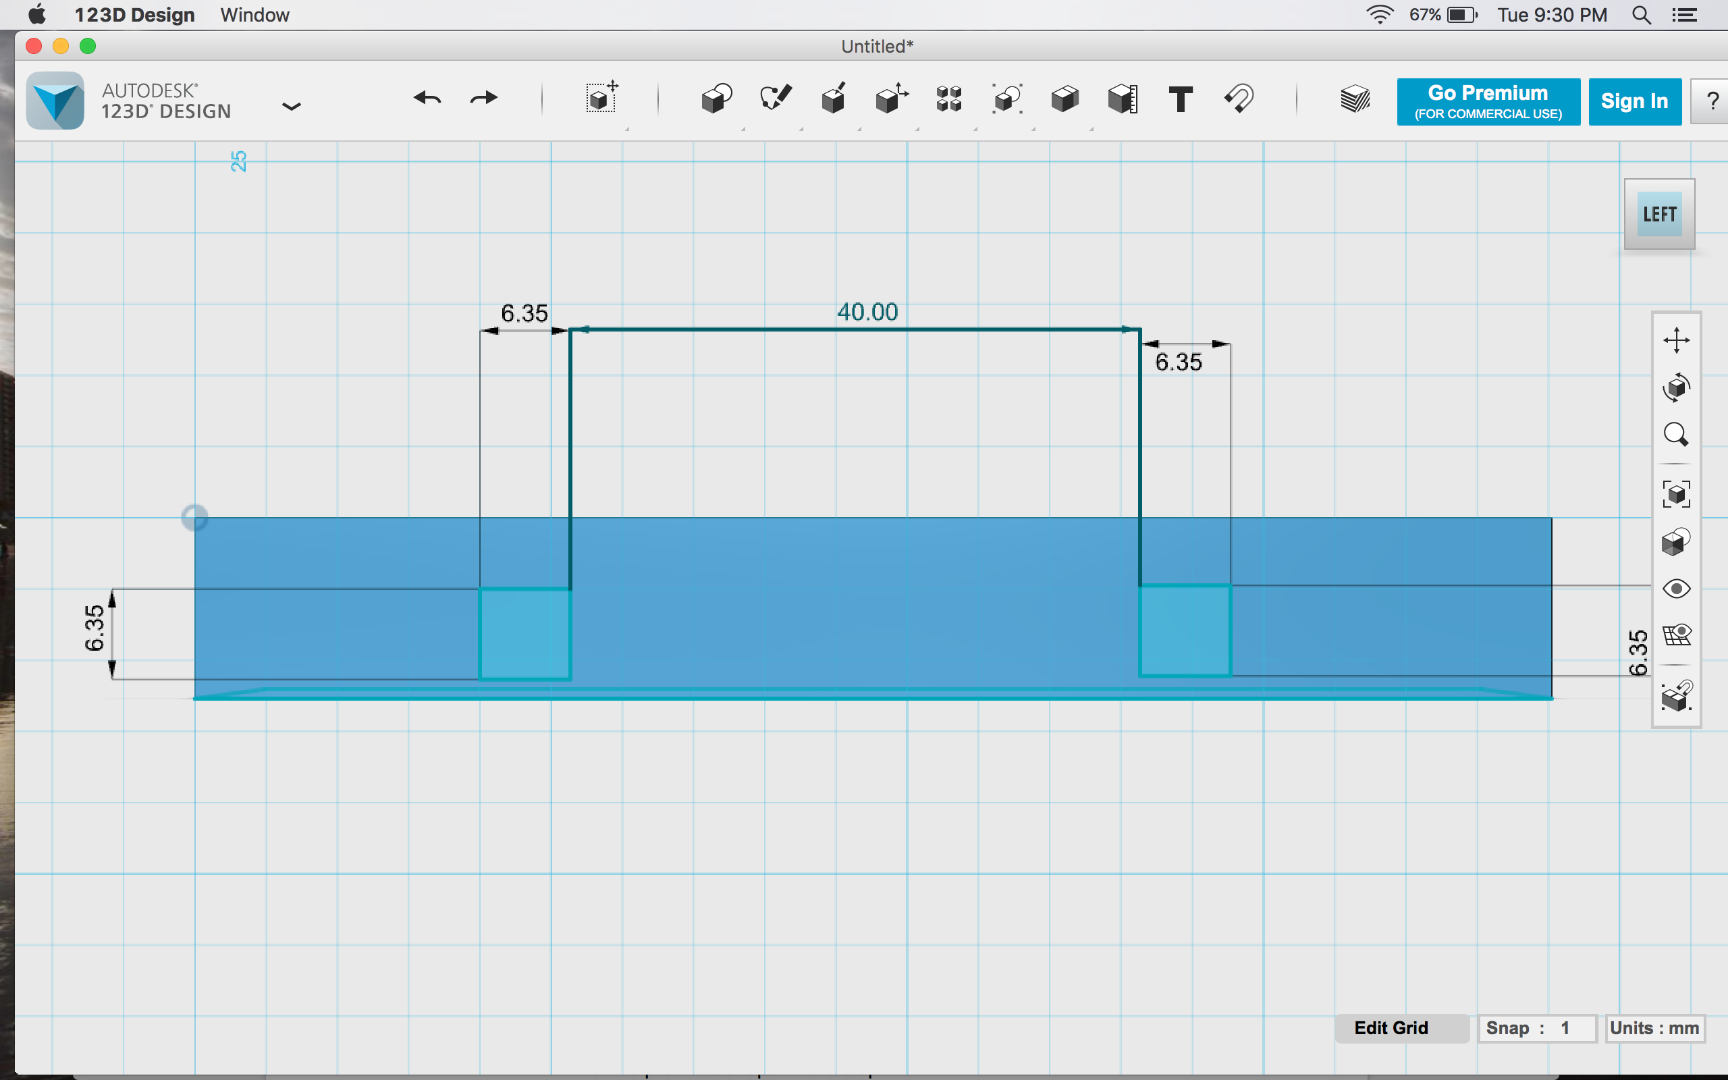Select the right vertical 6.35 dimension

[x=1638, y=653]
